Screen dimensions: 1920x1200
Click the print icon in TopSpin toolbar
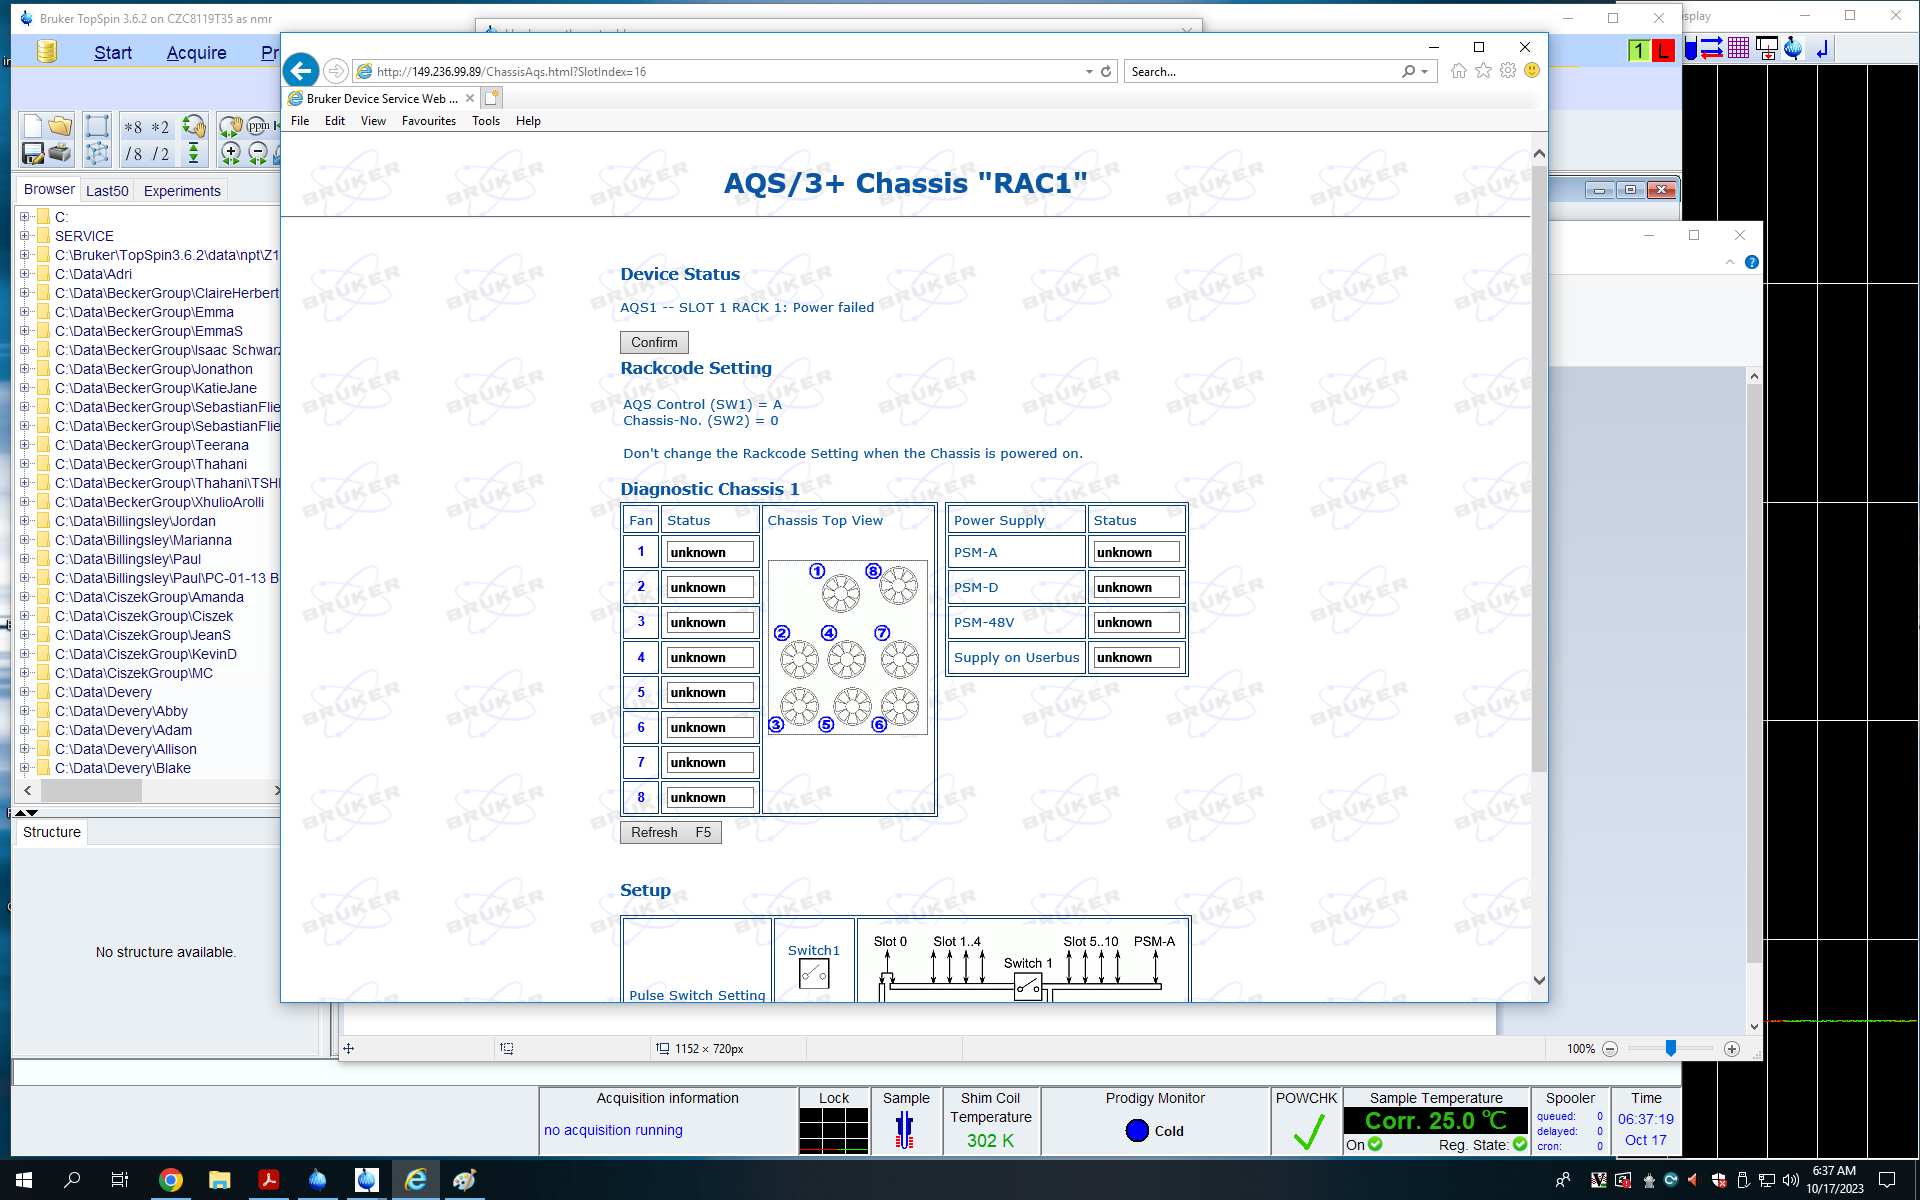(x=60, y=153)
